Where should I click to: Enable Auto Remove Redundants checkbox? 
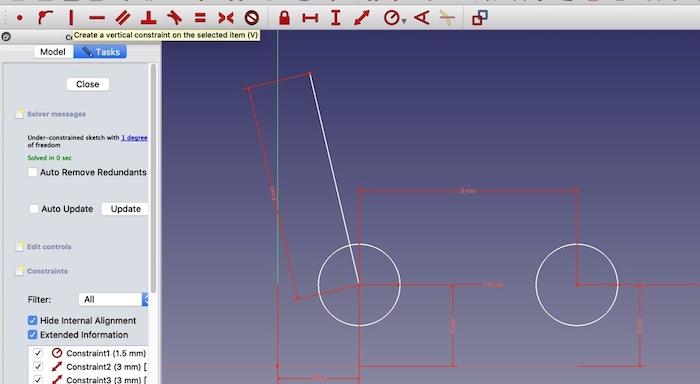click(33, 172)
